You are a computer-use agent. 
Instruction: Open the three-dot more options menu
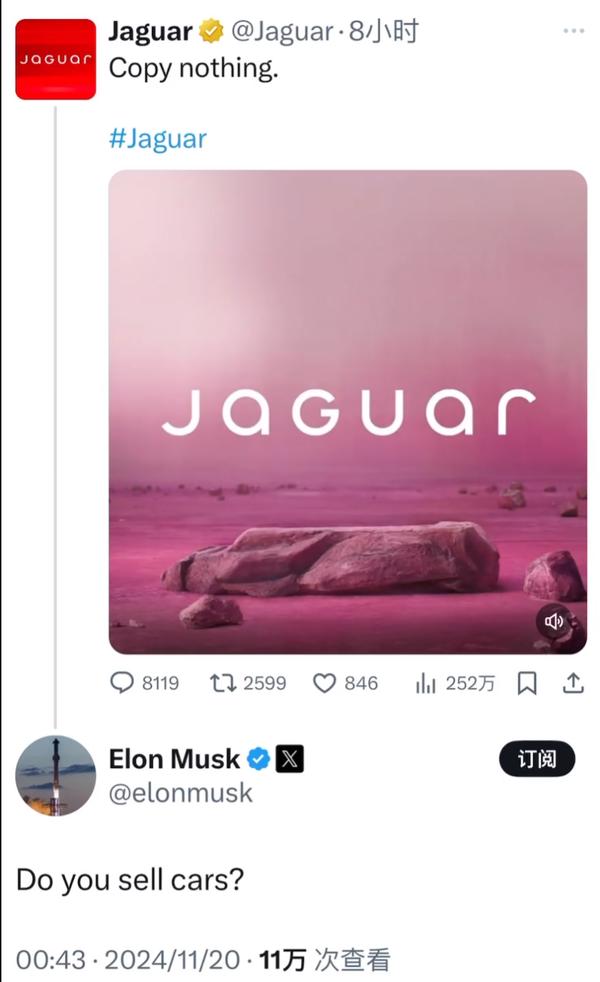tap(573, 31)
